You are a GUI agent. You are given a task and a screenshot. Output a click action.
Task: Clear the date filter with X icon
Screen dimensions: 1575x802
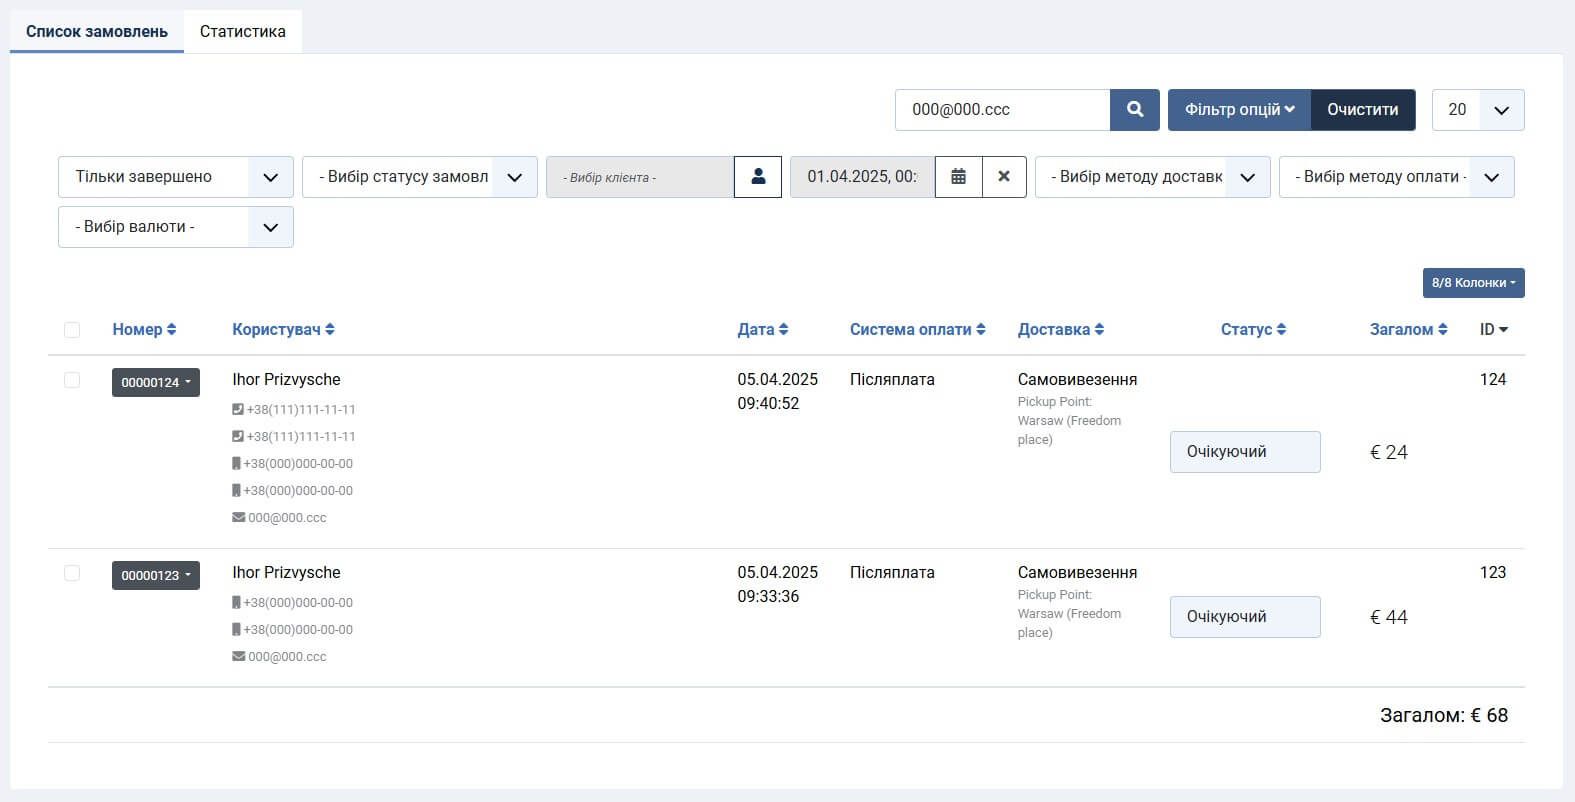[1004, 177]
